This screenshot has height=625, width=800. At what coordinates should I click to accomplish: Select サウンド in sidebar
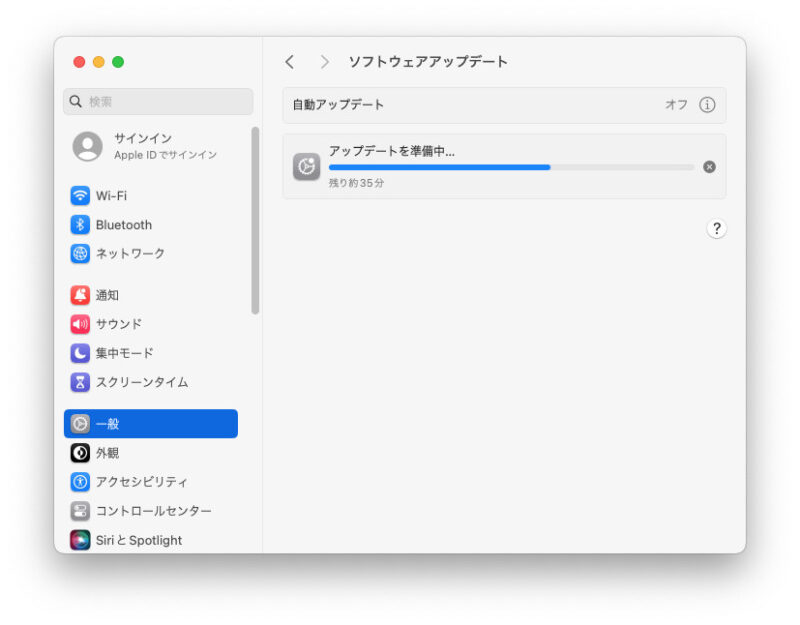point(119,324)
